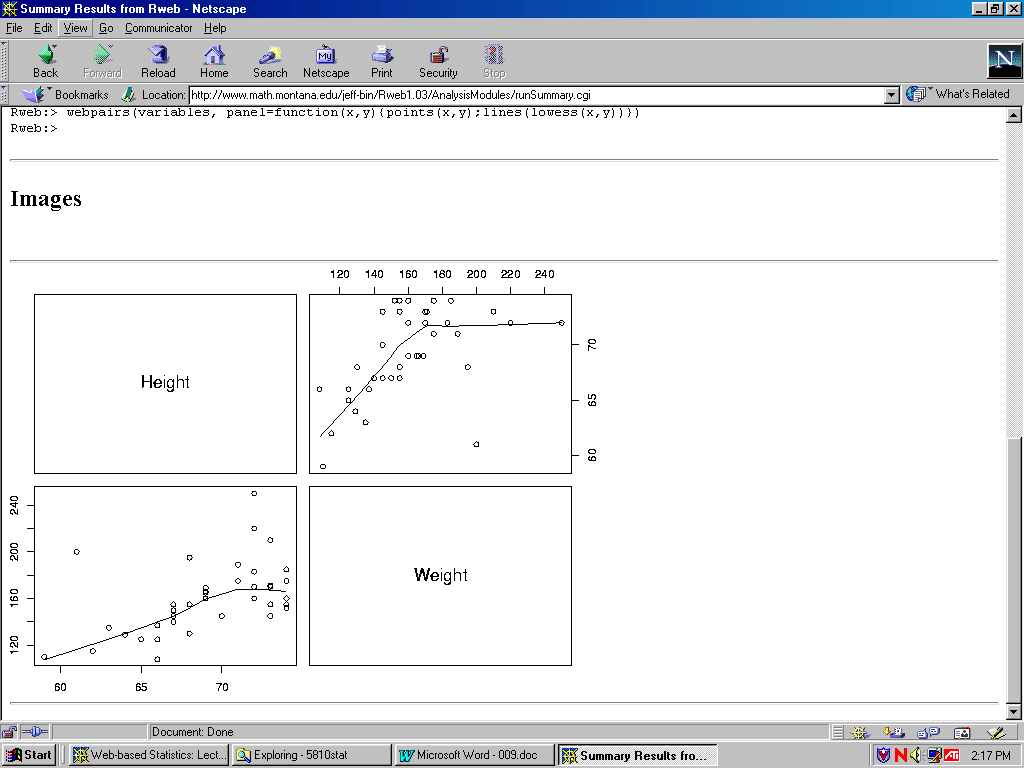1024x768 pixels.
Task: Click in the Location URL field
Action: (x=535, y=95)
